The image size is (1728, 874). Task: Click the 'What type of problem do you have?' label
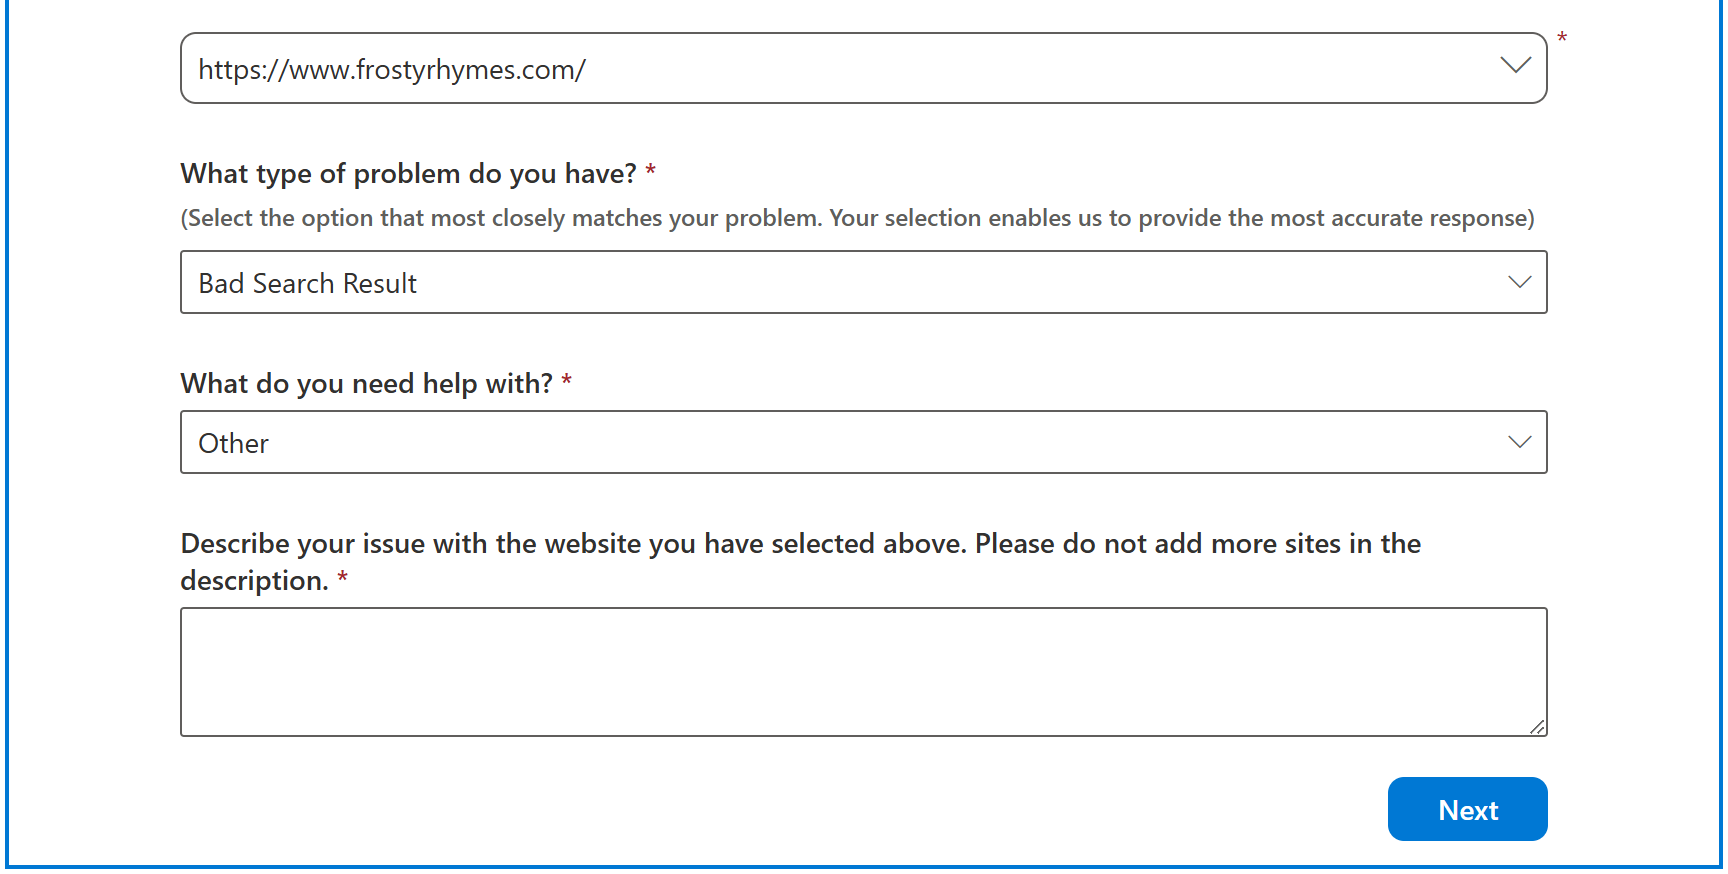pyautogui.click(x=408, y=174)
